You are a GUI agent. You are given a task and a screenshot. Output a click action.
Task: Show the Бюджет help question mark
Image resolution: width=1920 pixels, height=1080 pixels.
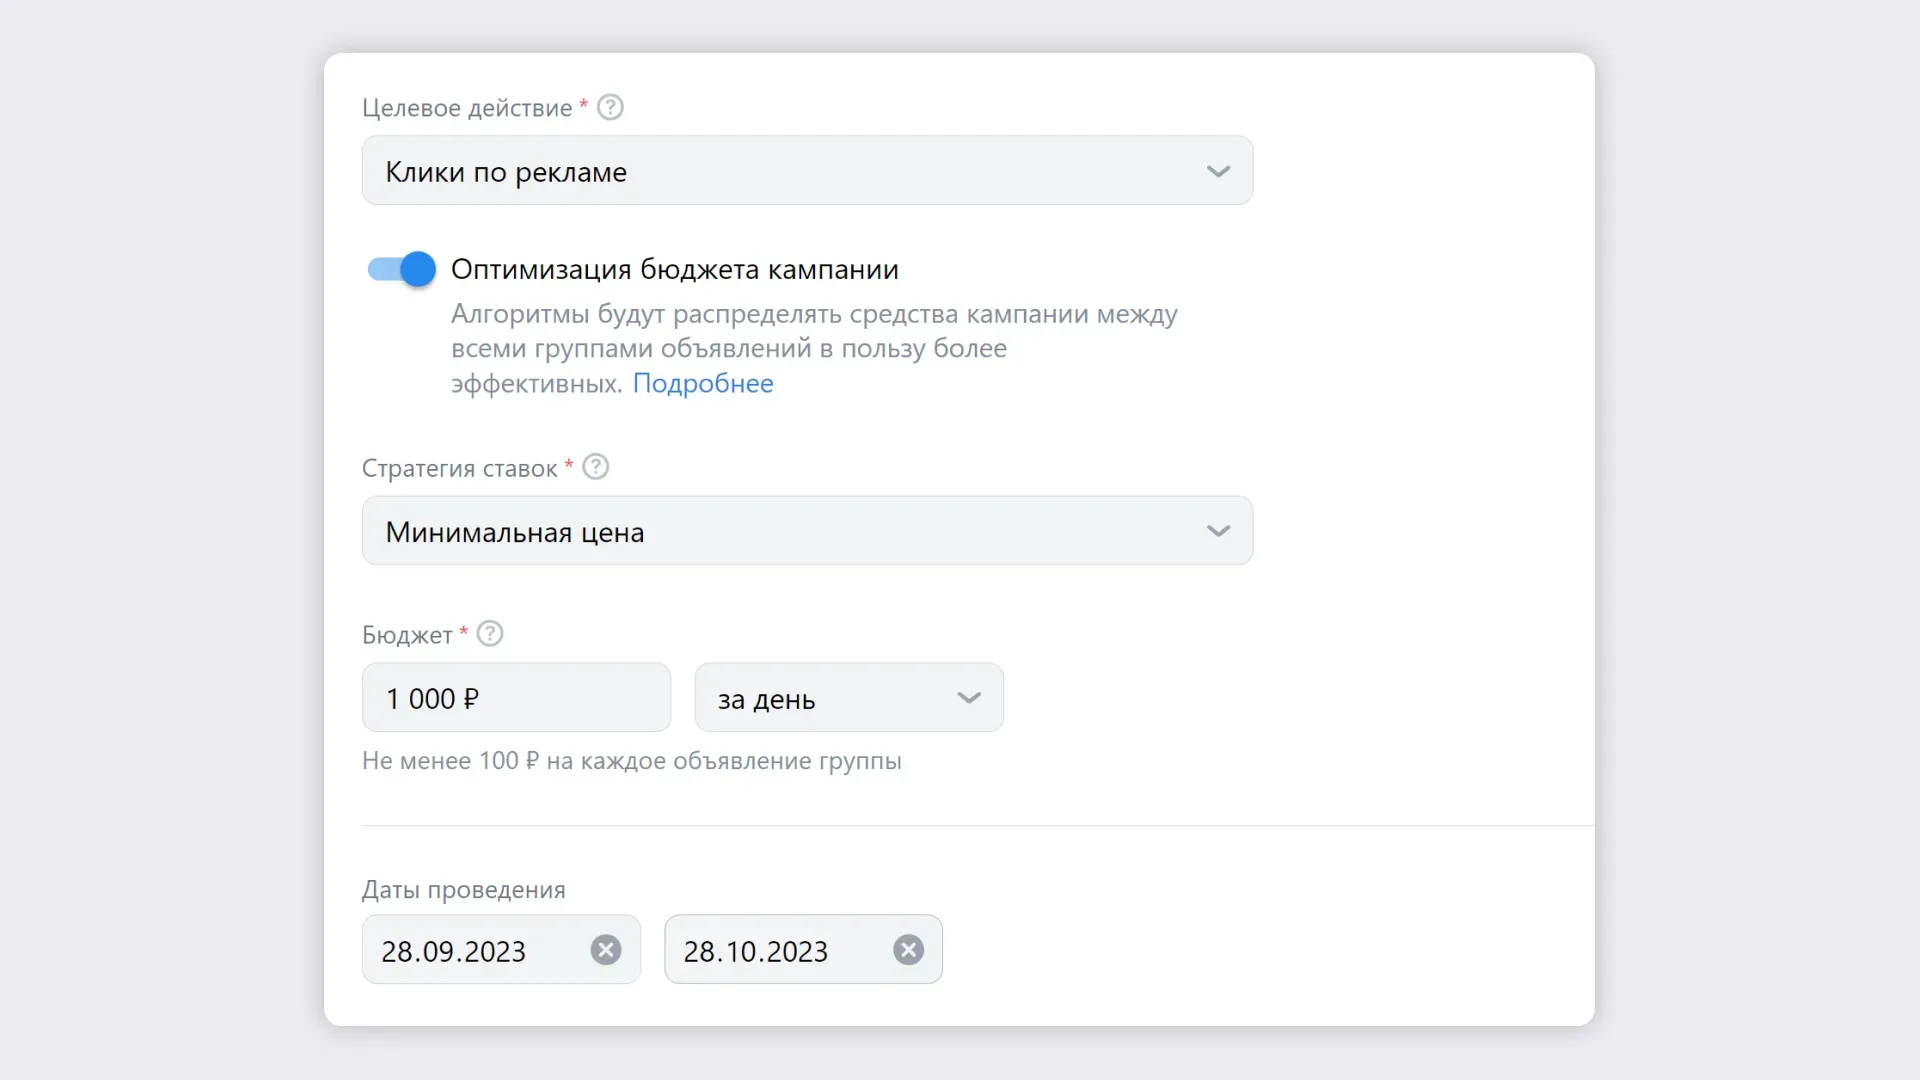(x=490, y=634)
